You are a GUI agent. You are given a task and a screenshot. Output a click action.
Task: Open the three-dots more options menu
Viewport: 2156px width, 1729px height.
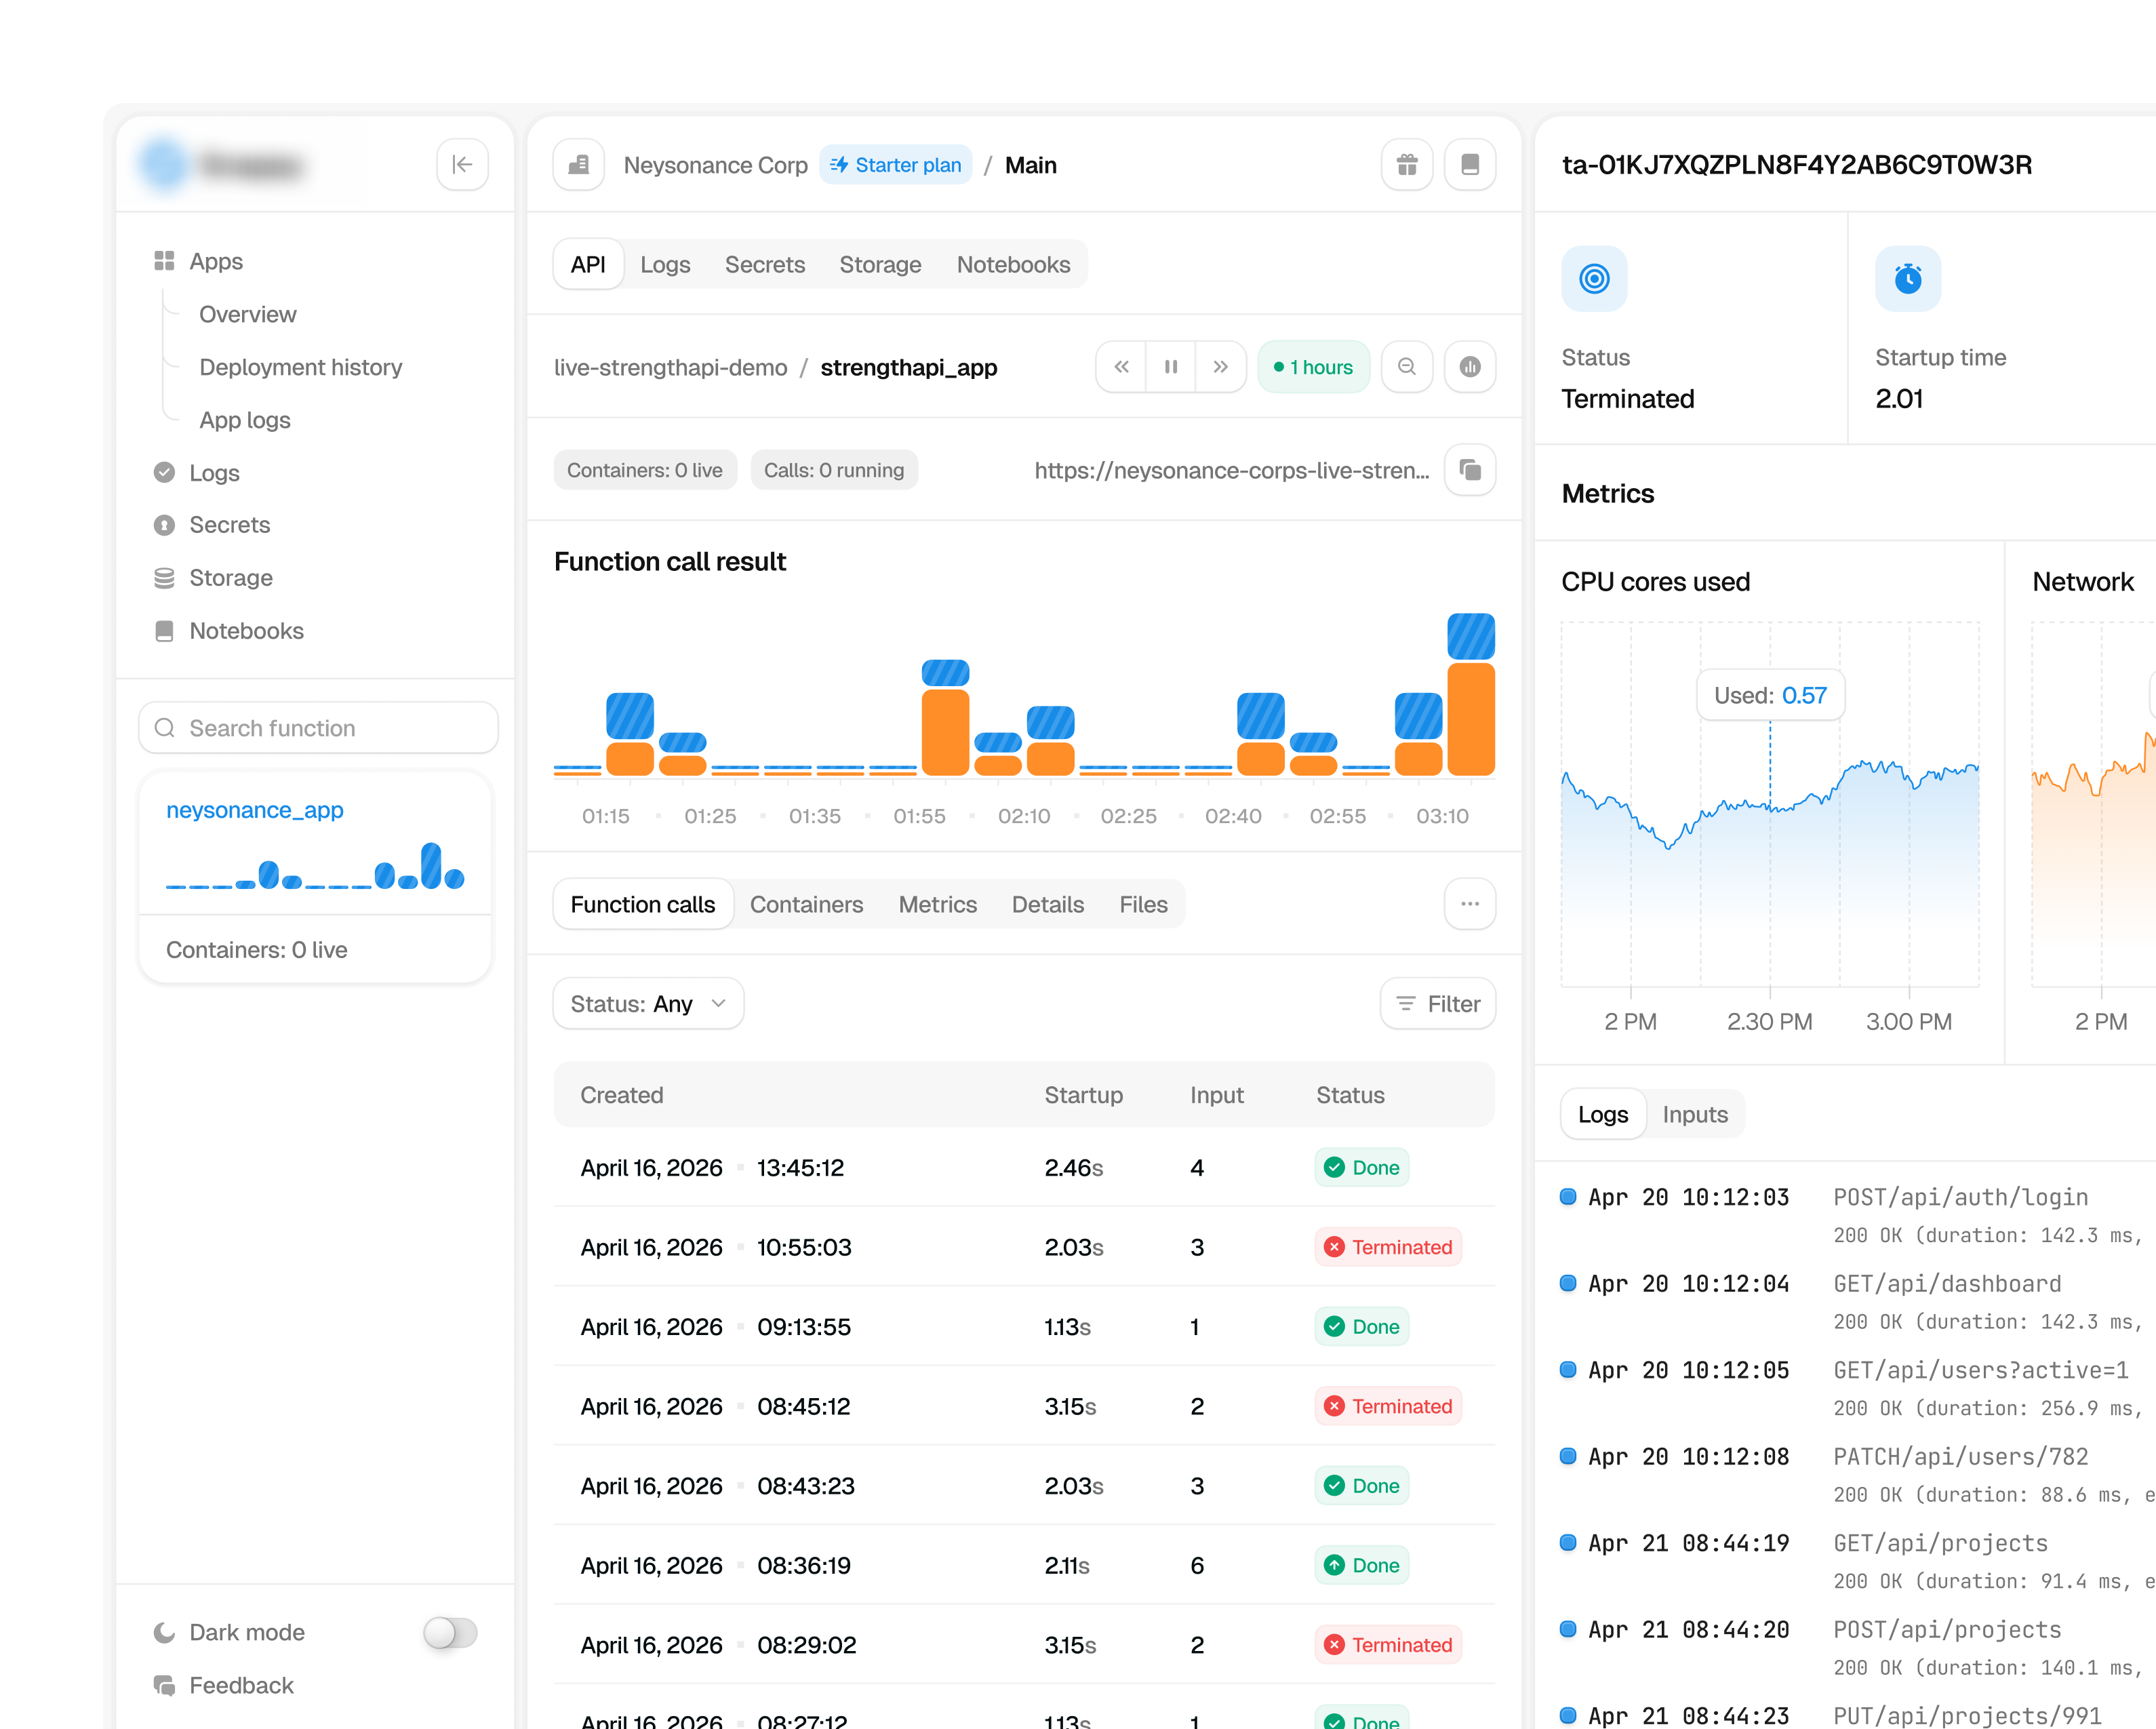(x=1470, y=904)
